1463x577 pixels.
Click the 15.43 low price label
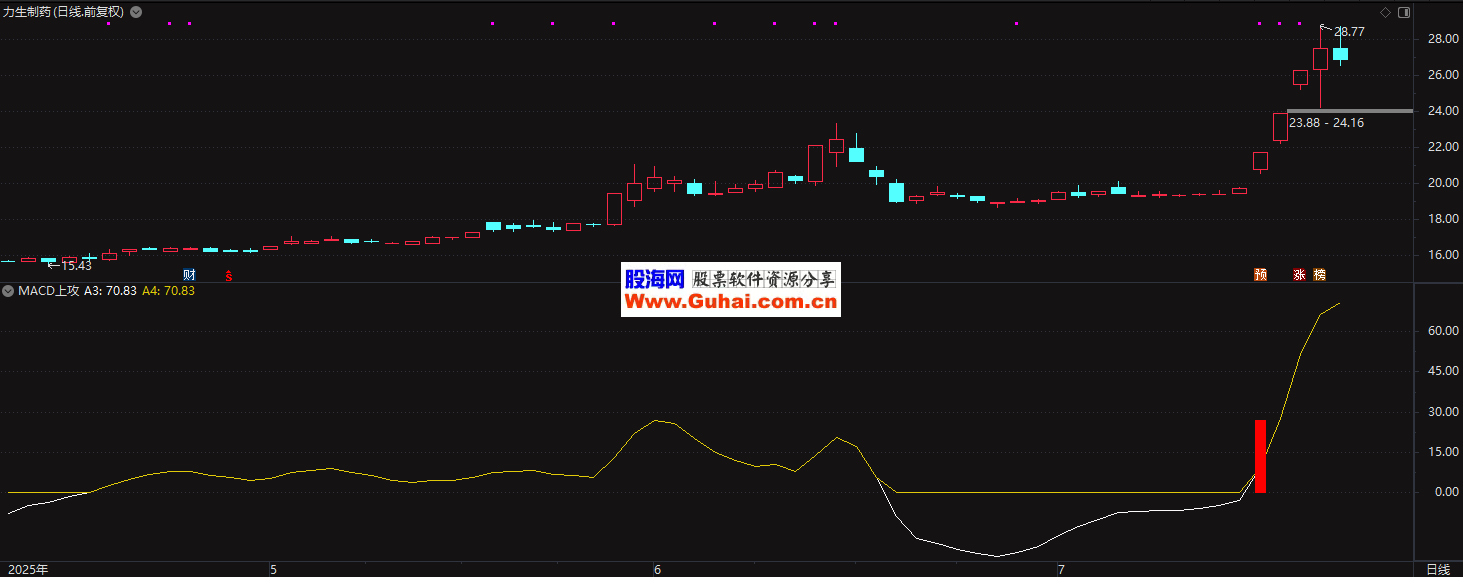(76, 265)
